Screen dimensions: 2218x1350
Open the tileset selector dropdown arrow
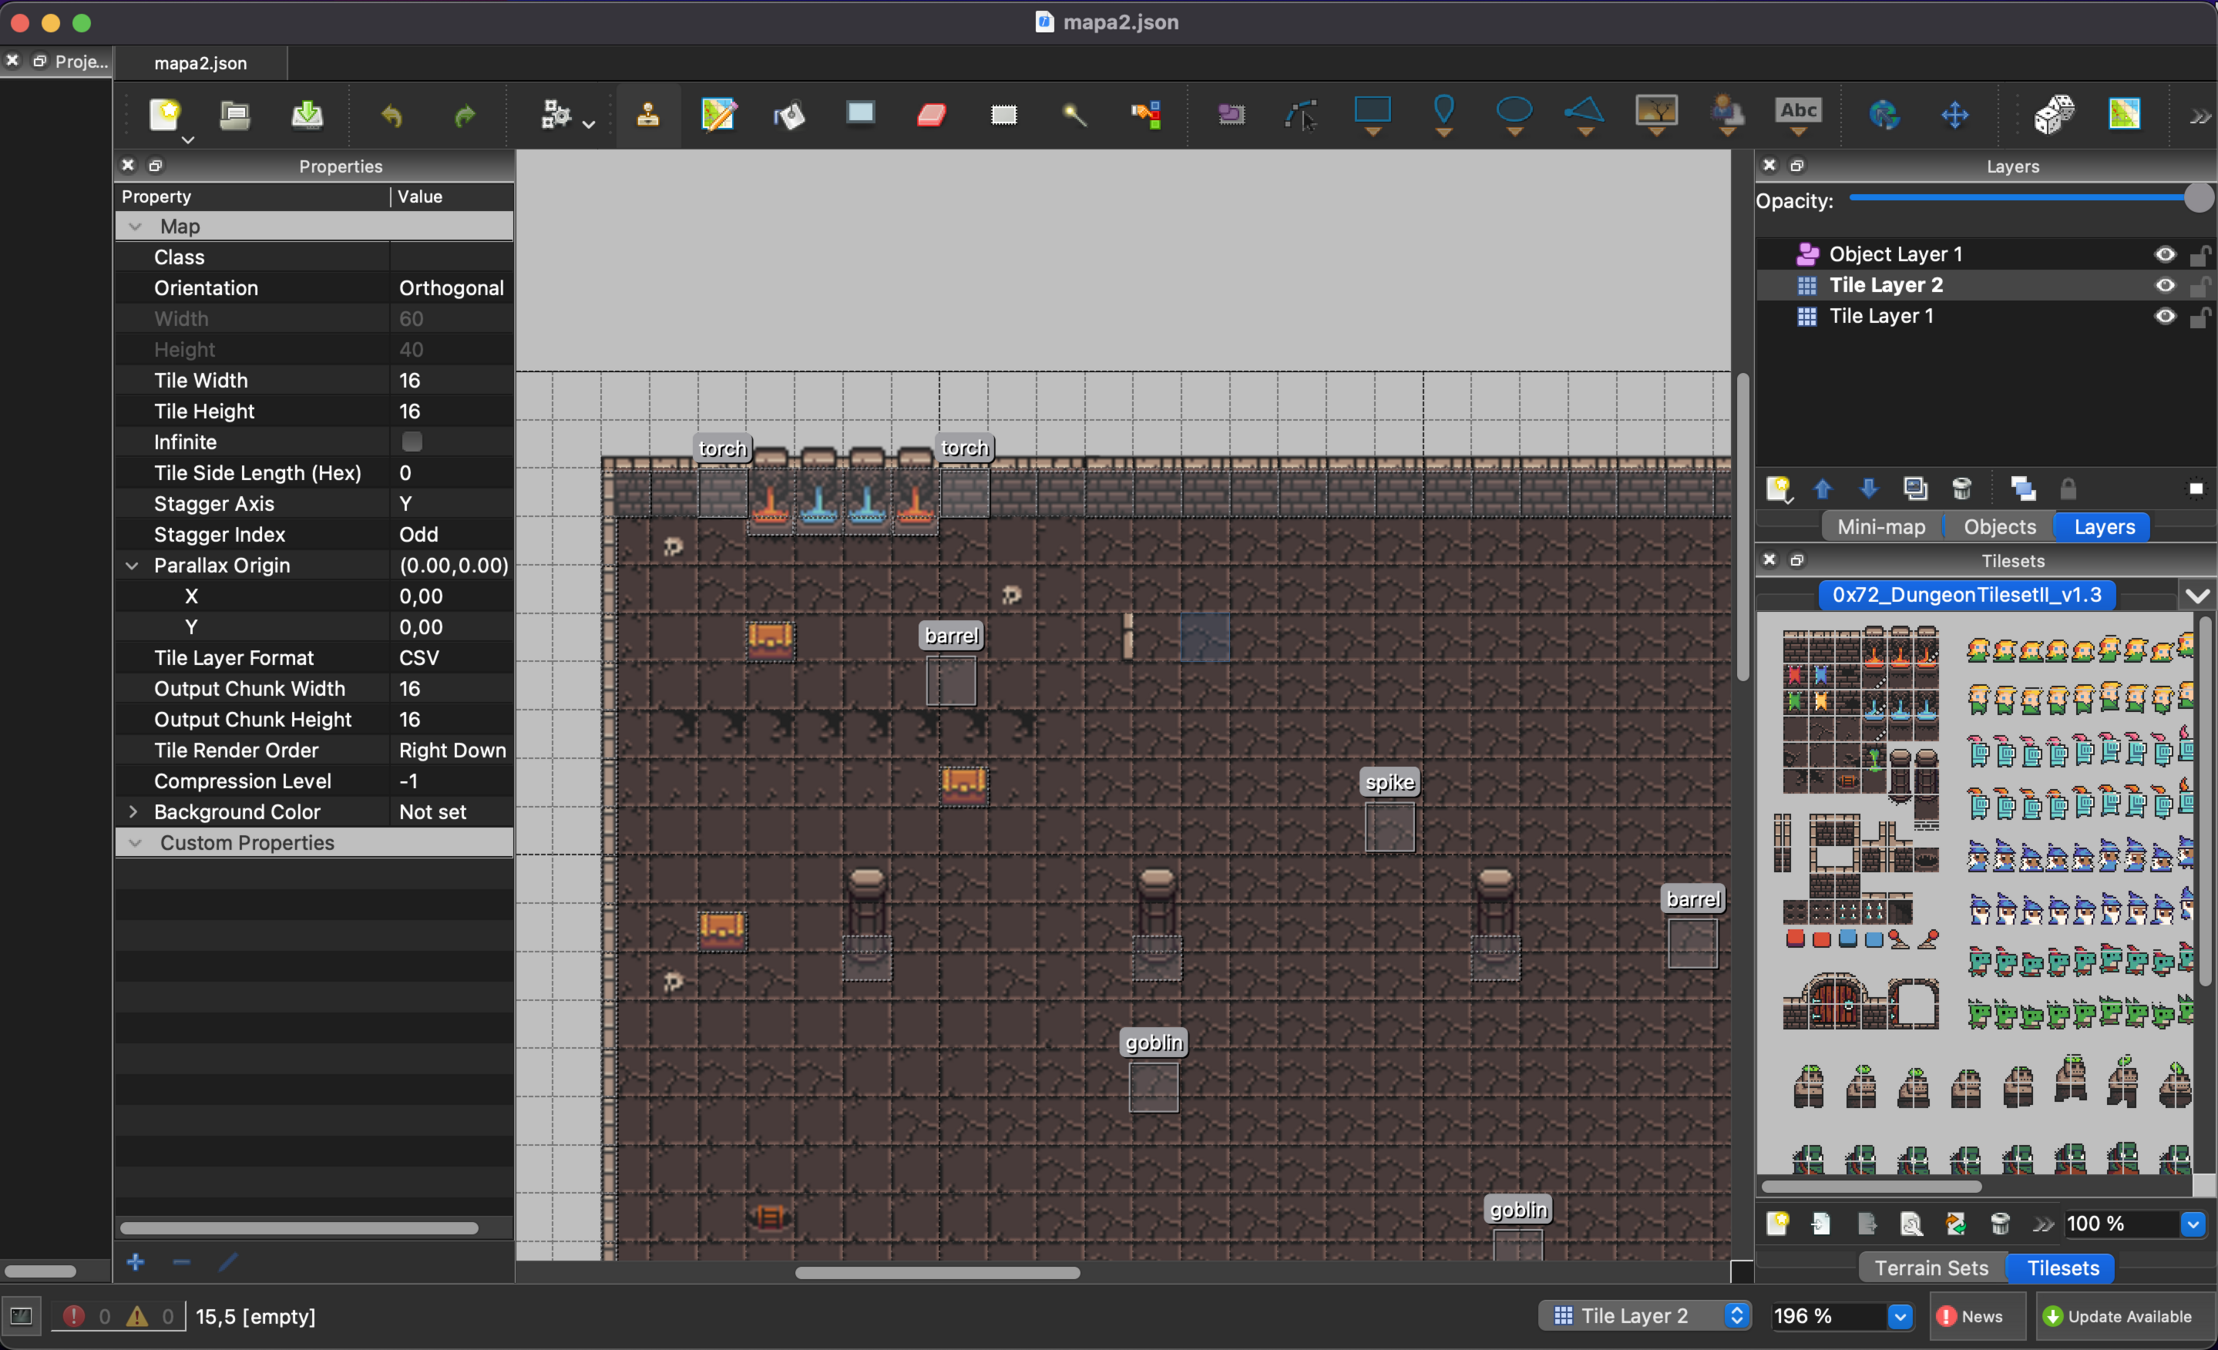pyautogui.click(x=2197, y=595)
